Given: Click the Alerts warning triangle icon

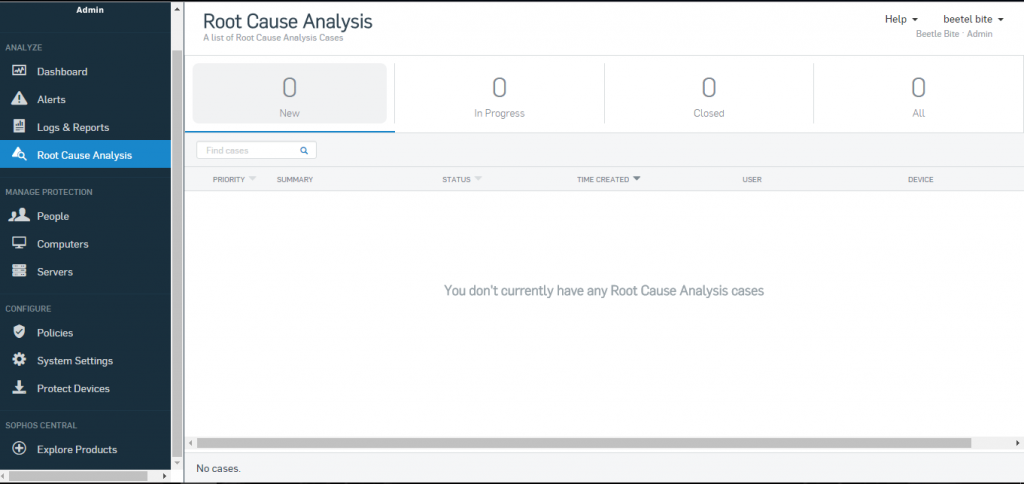Looking at the screenshot, I should tap(20, 99).
